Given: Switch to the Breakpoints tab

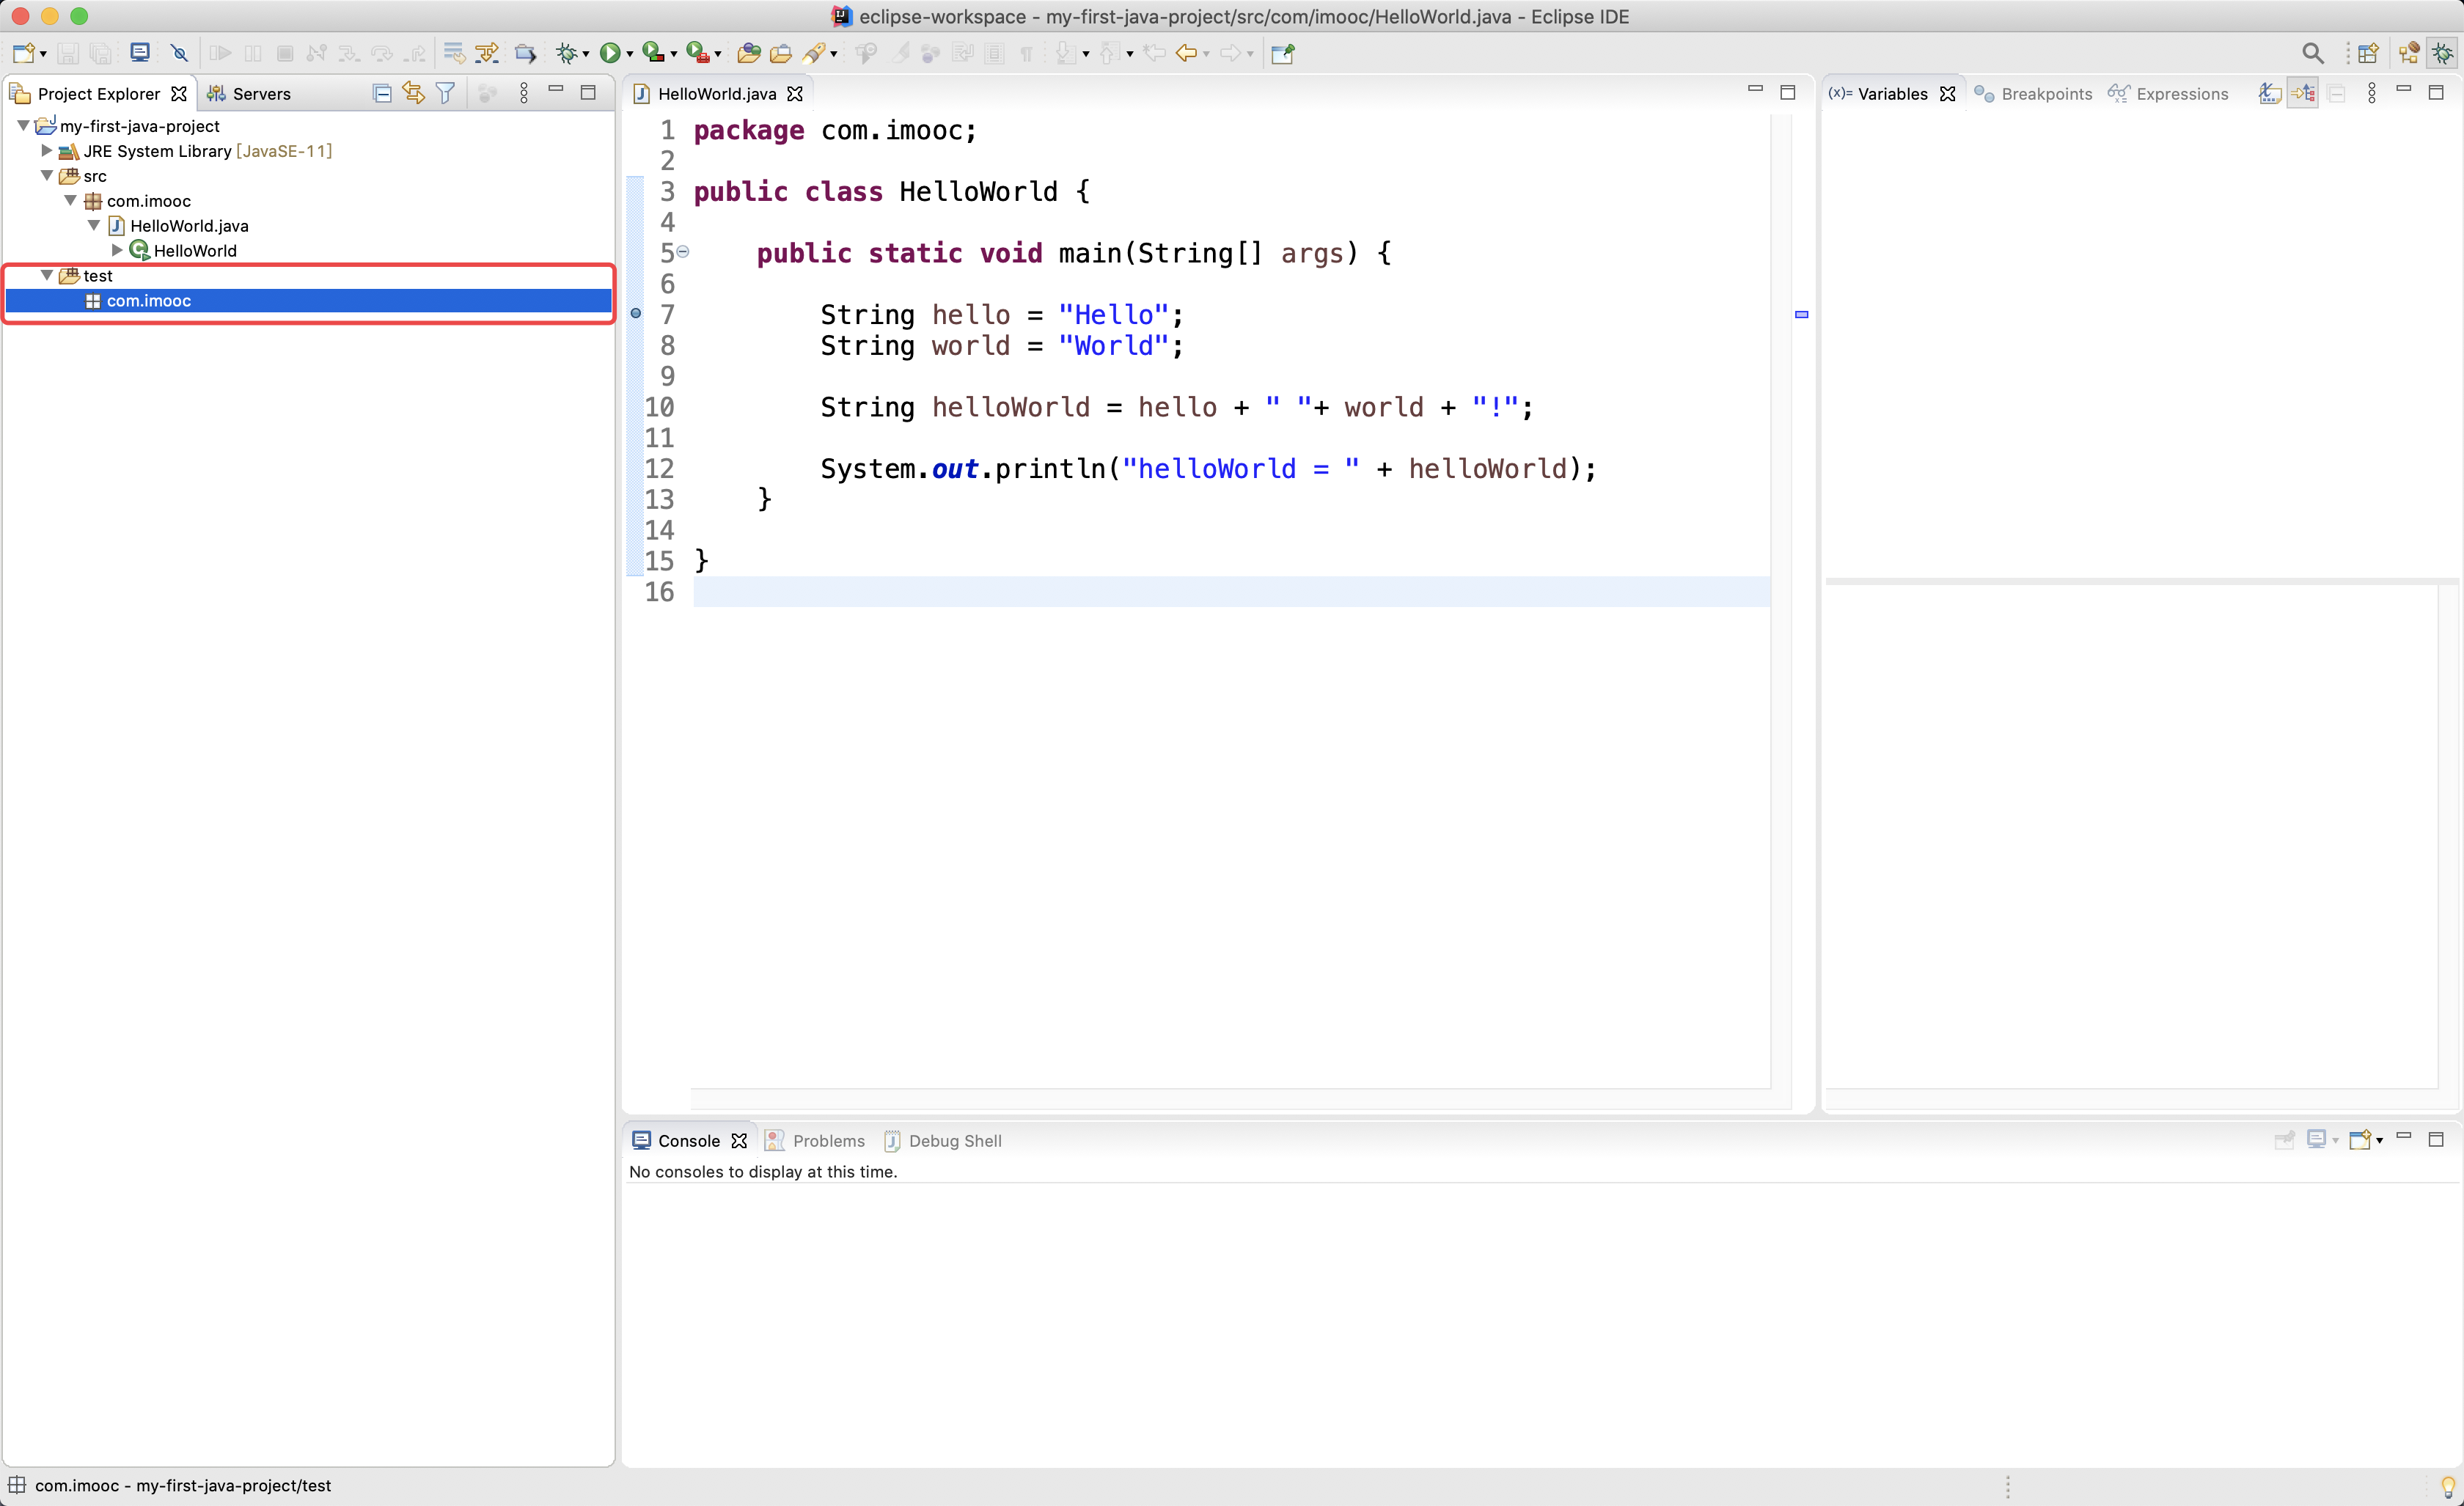Looking at the screenshot, I should tap(2034, 94).
